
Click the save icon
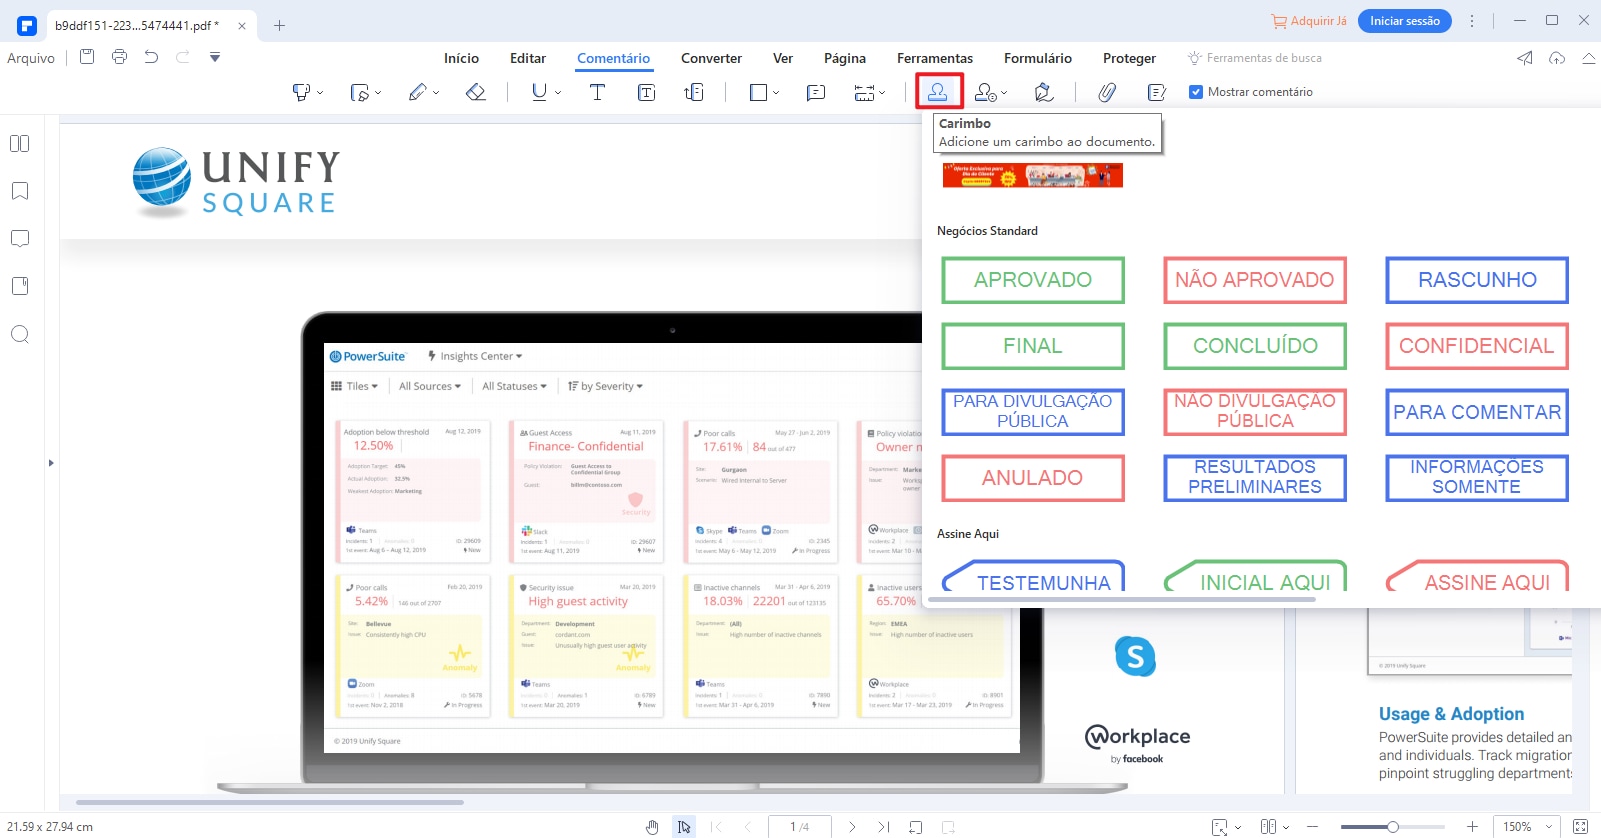(x=87, y=57)
